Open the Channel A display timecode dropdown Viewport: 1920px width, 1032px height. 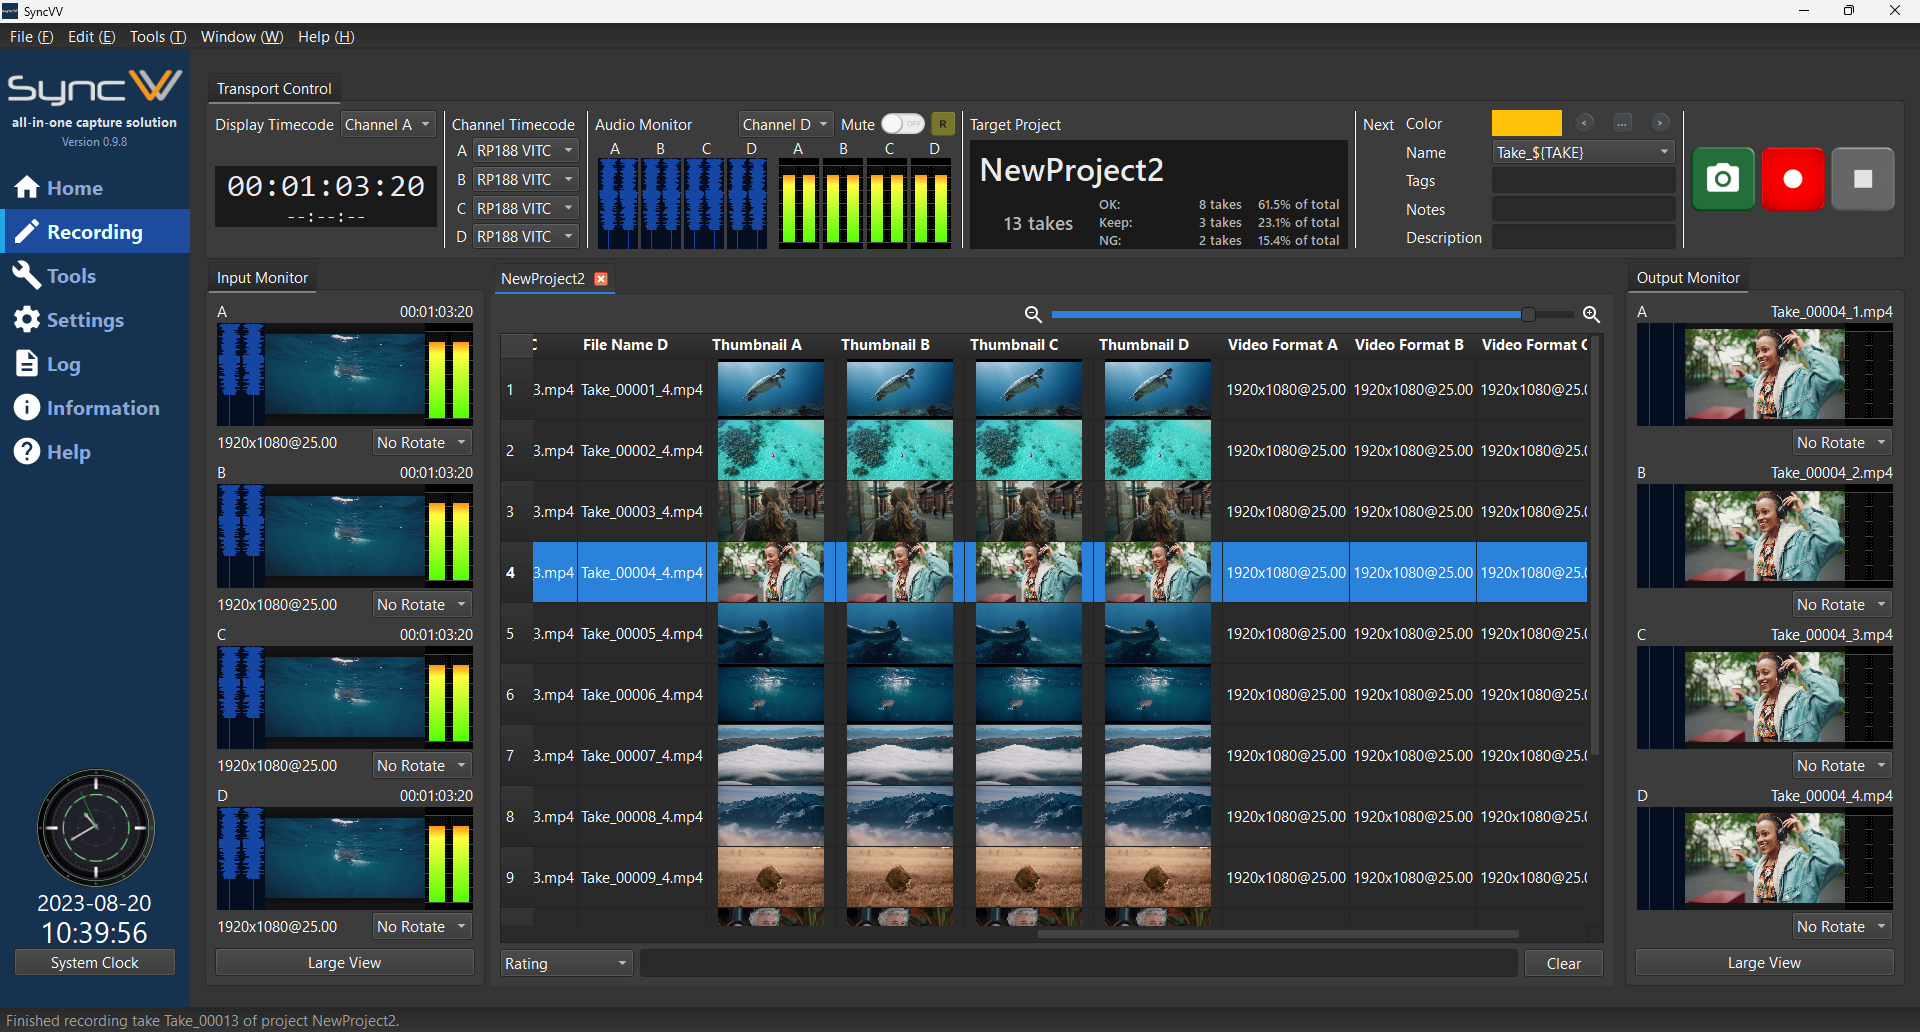click(387, 124)
